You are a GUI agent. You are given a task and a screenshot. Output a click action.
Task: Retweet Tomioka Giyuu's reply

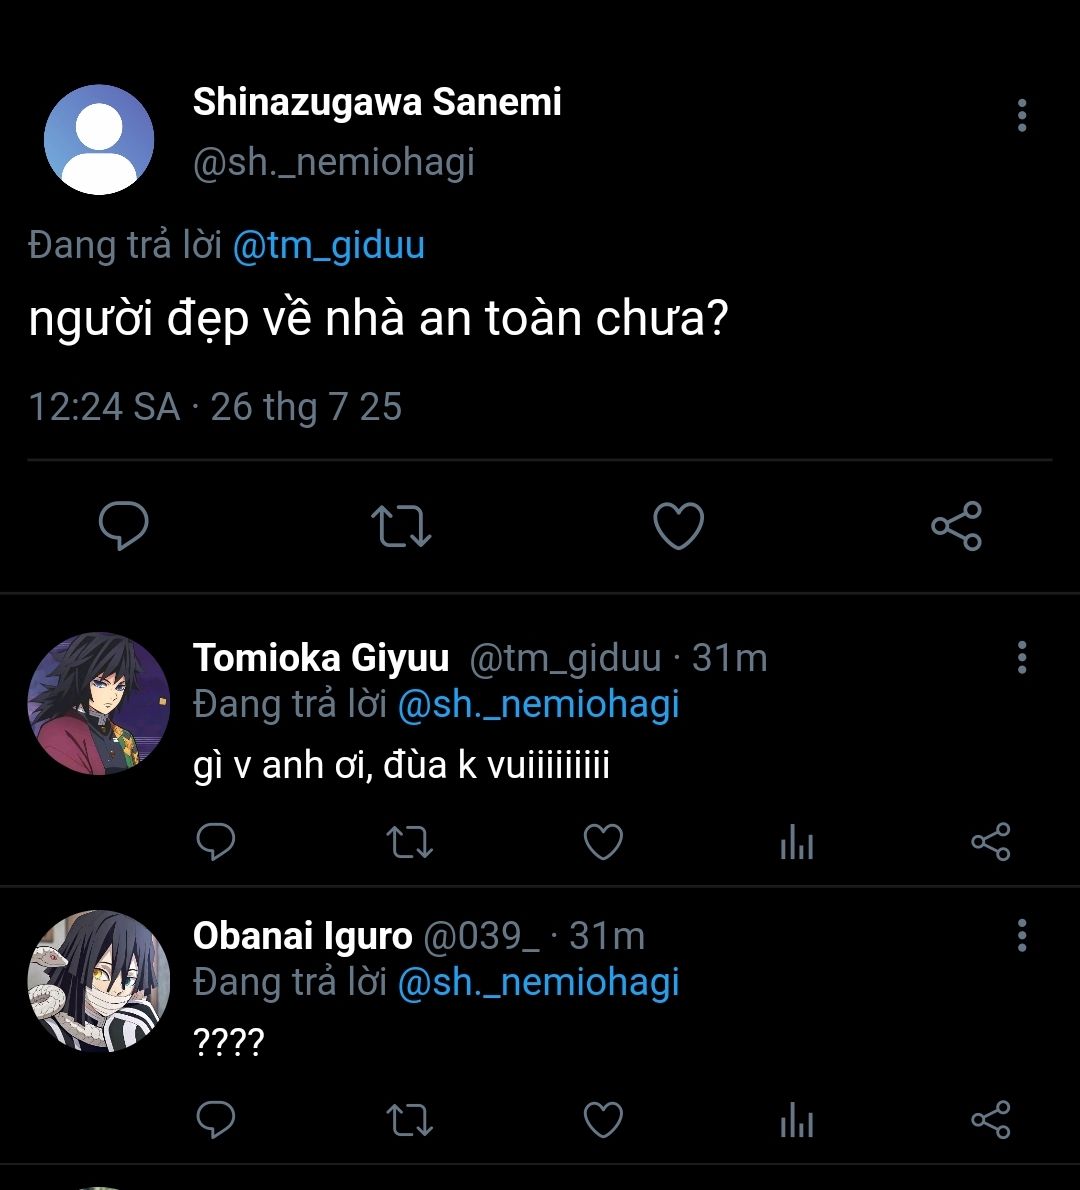click(x=409, y=843)
